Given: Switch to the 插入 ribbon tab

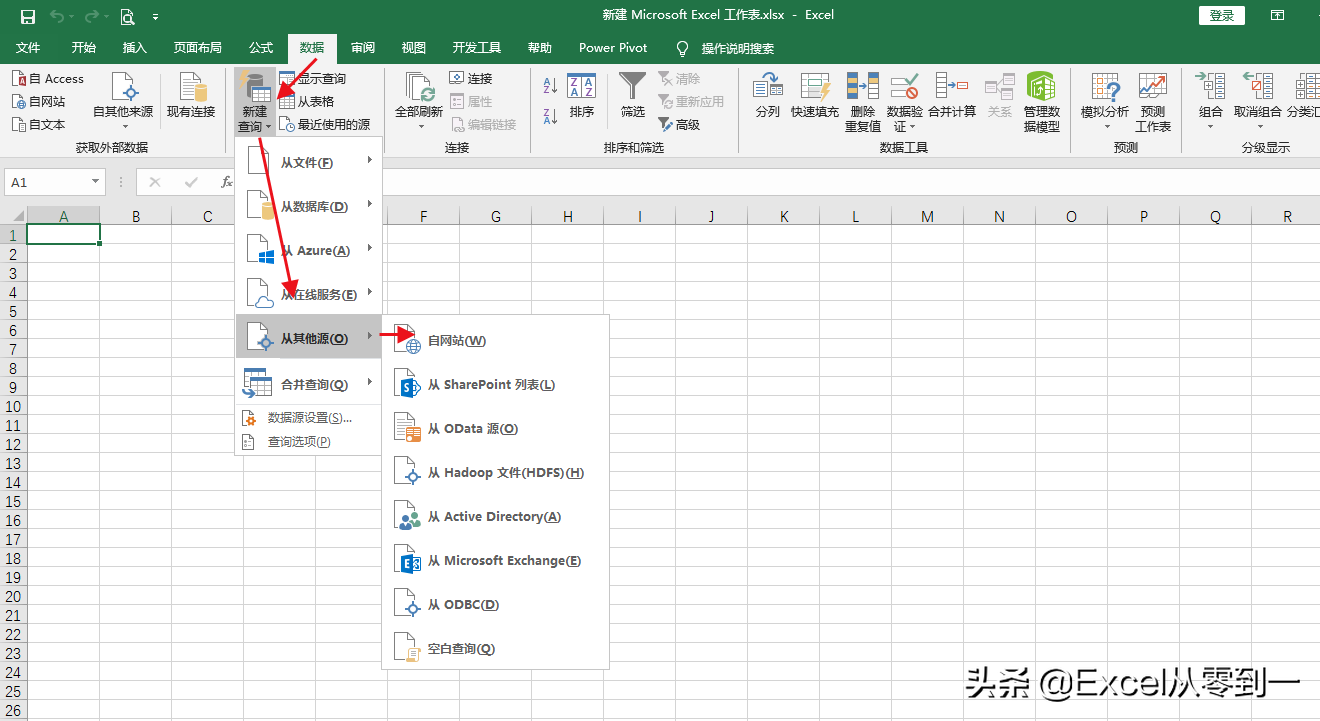Looking at the screenshot, I should (134, 48).
